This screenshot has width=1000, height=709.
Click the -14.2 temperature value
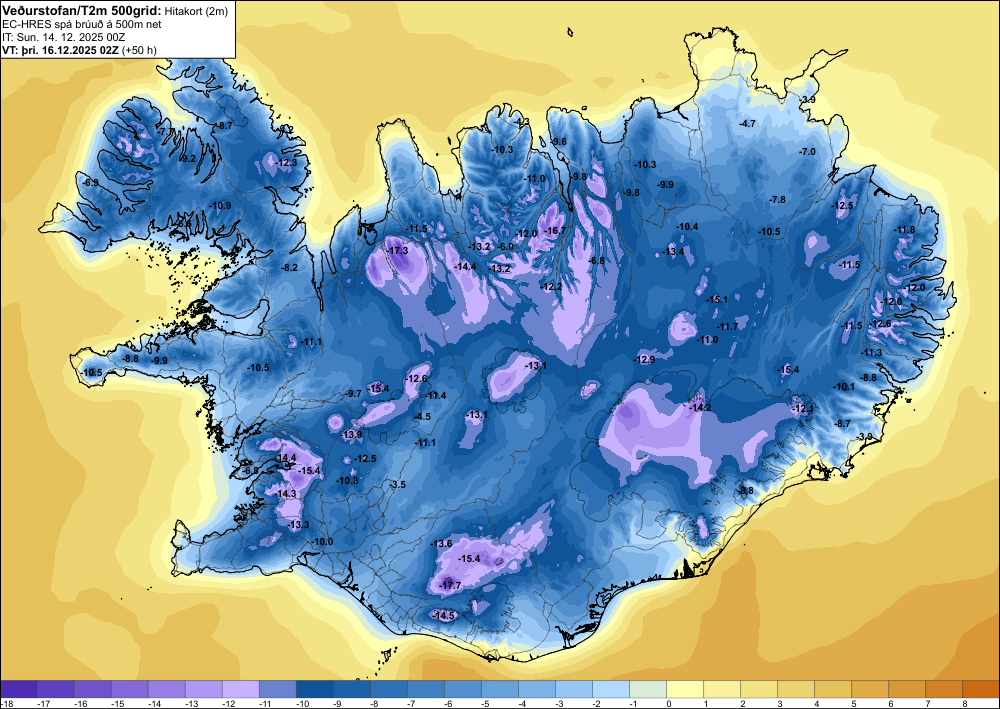click(700, 407)
